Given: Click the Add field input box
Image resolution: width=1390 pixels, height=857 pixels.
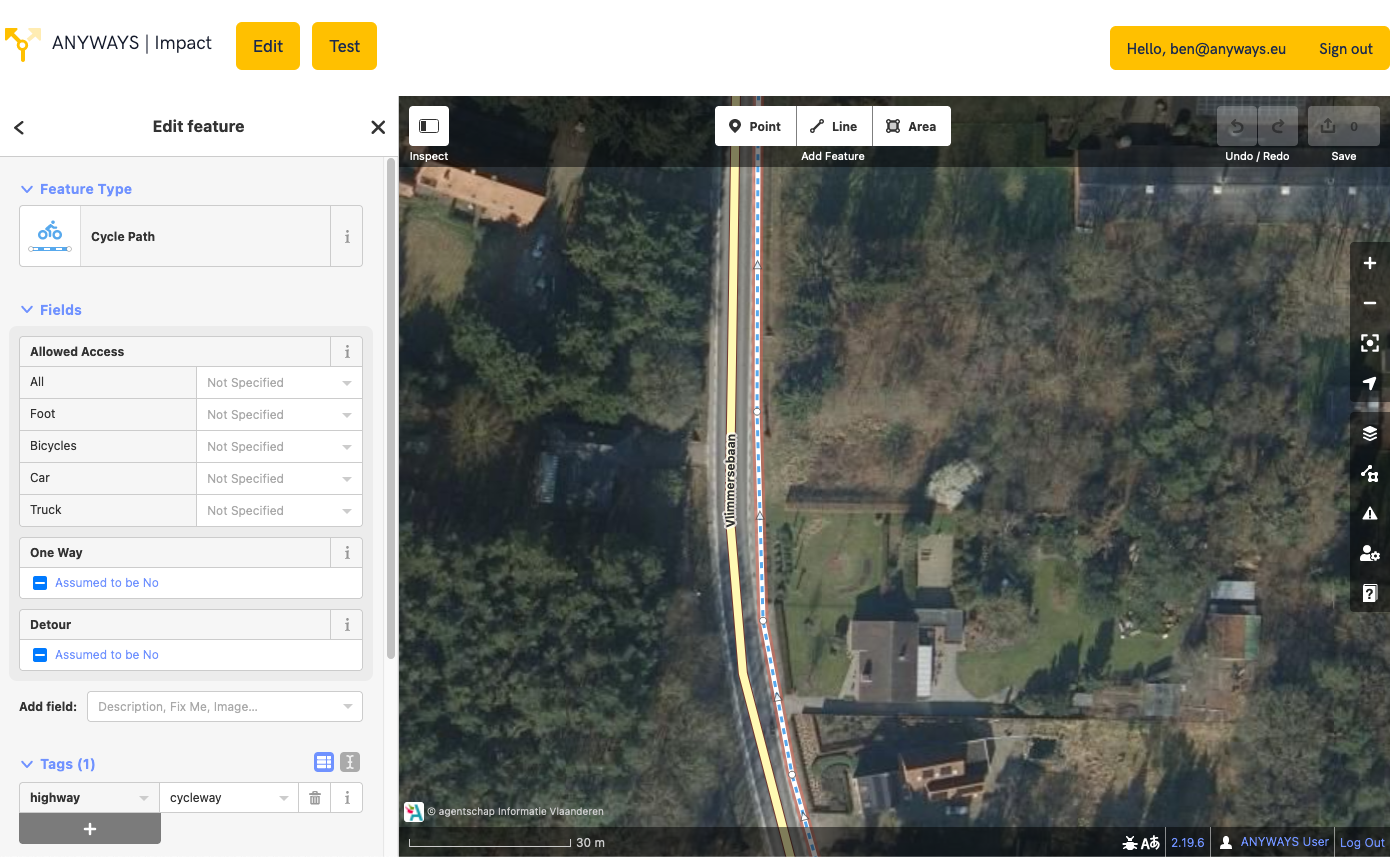Looking at the screenshot, I should [224, 706].
